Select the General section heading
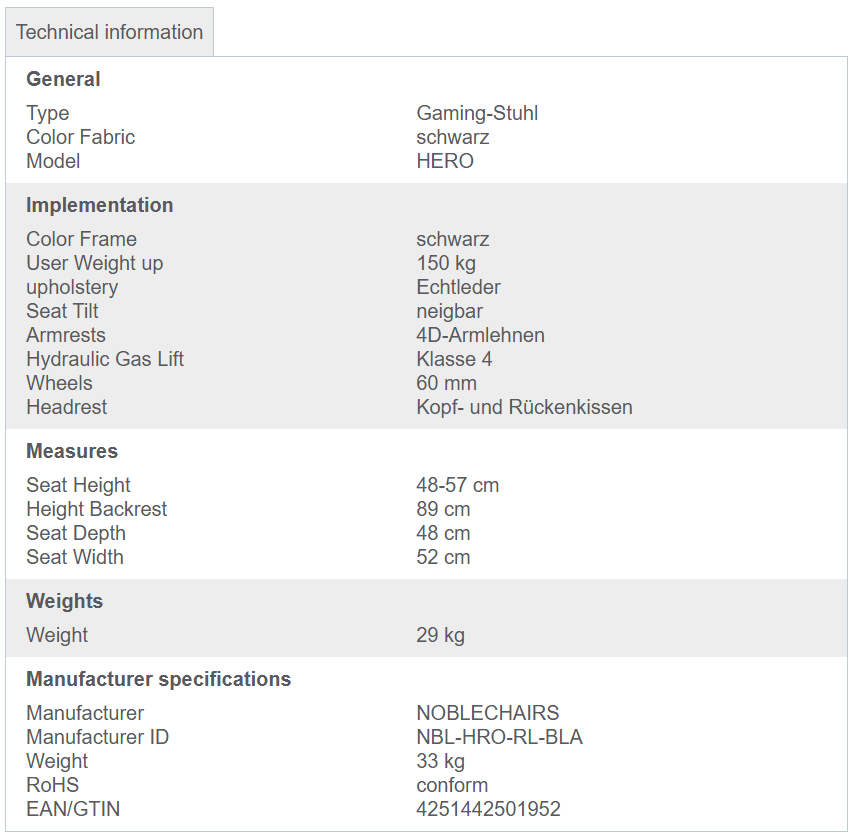 [63, 79]
